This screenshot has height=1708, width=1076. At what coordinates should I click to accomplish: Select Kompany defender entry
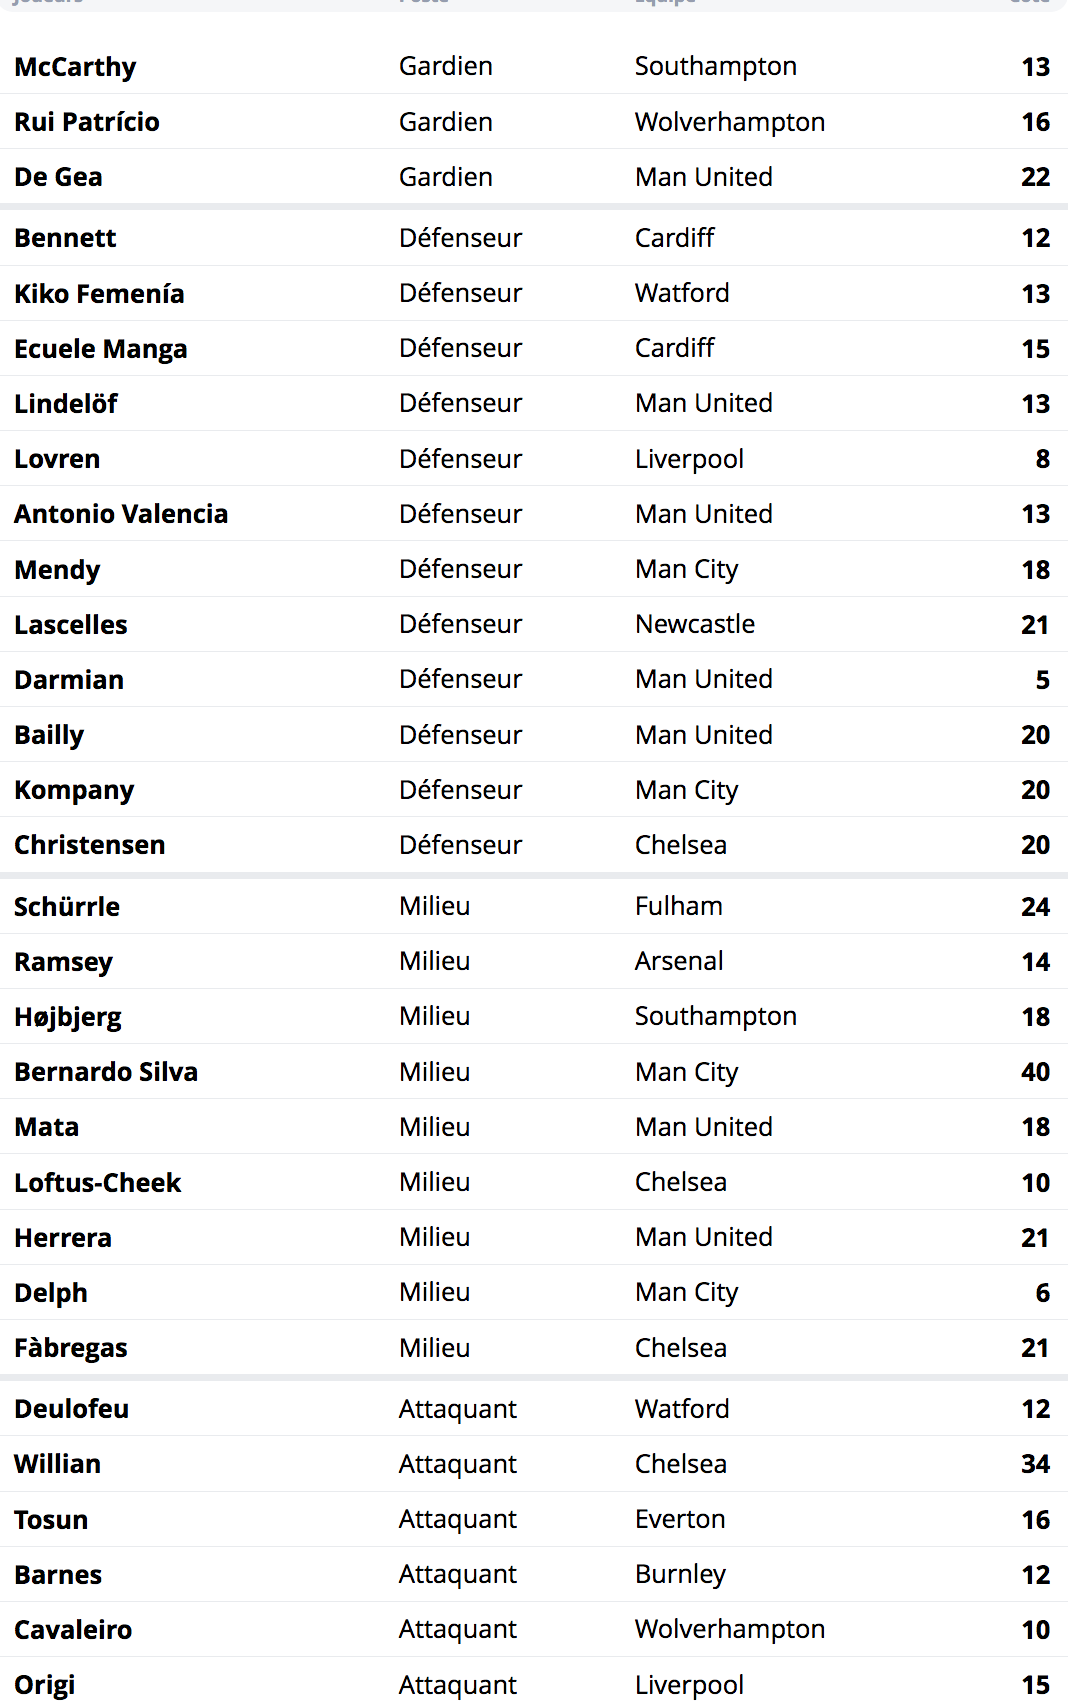pyautogui.click(x=534, y=790)
